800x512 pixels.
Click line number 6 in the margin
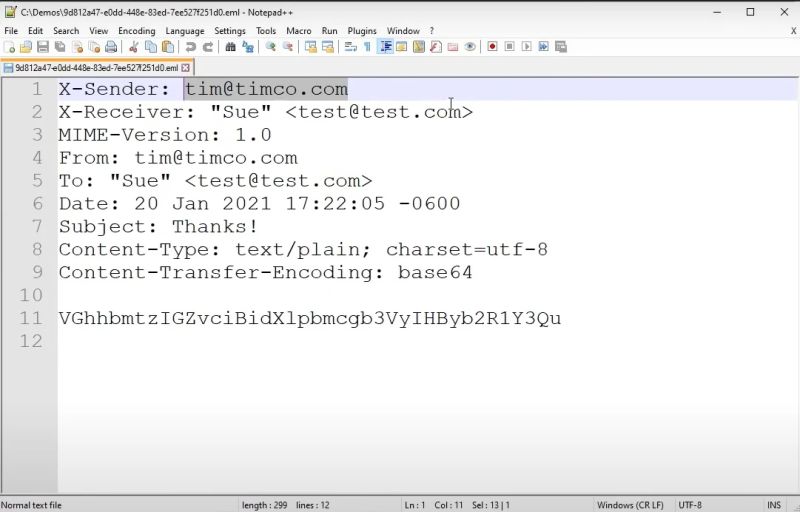click(x=37, y=203)
